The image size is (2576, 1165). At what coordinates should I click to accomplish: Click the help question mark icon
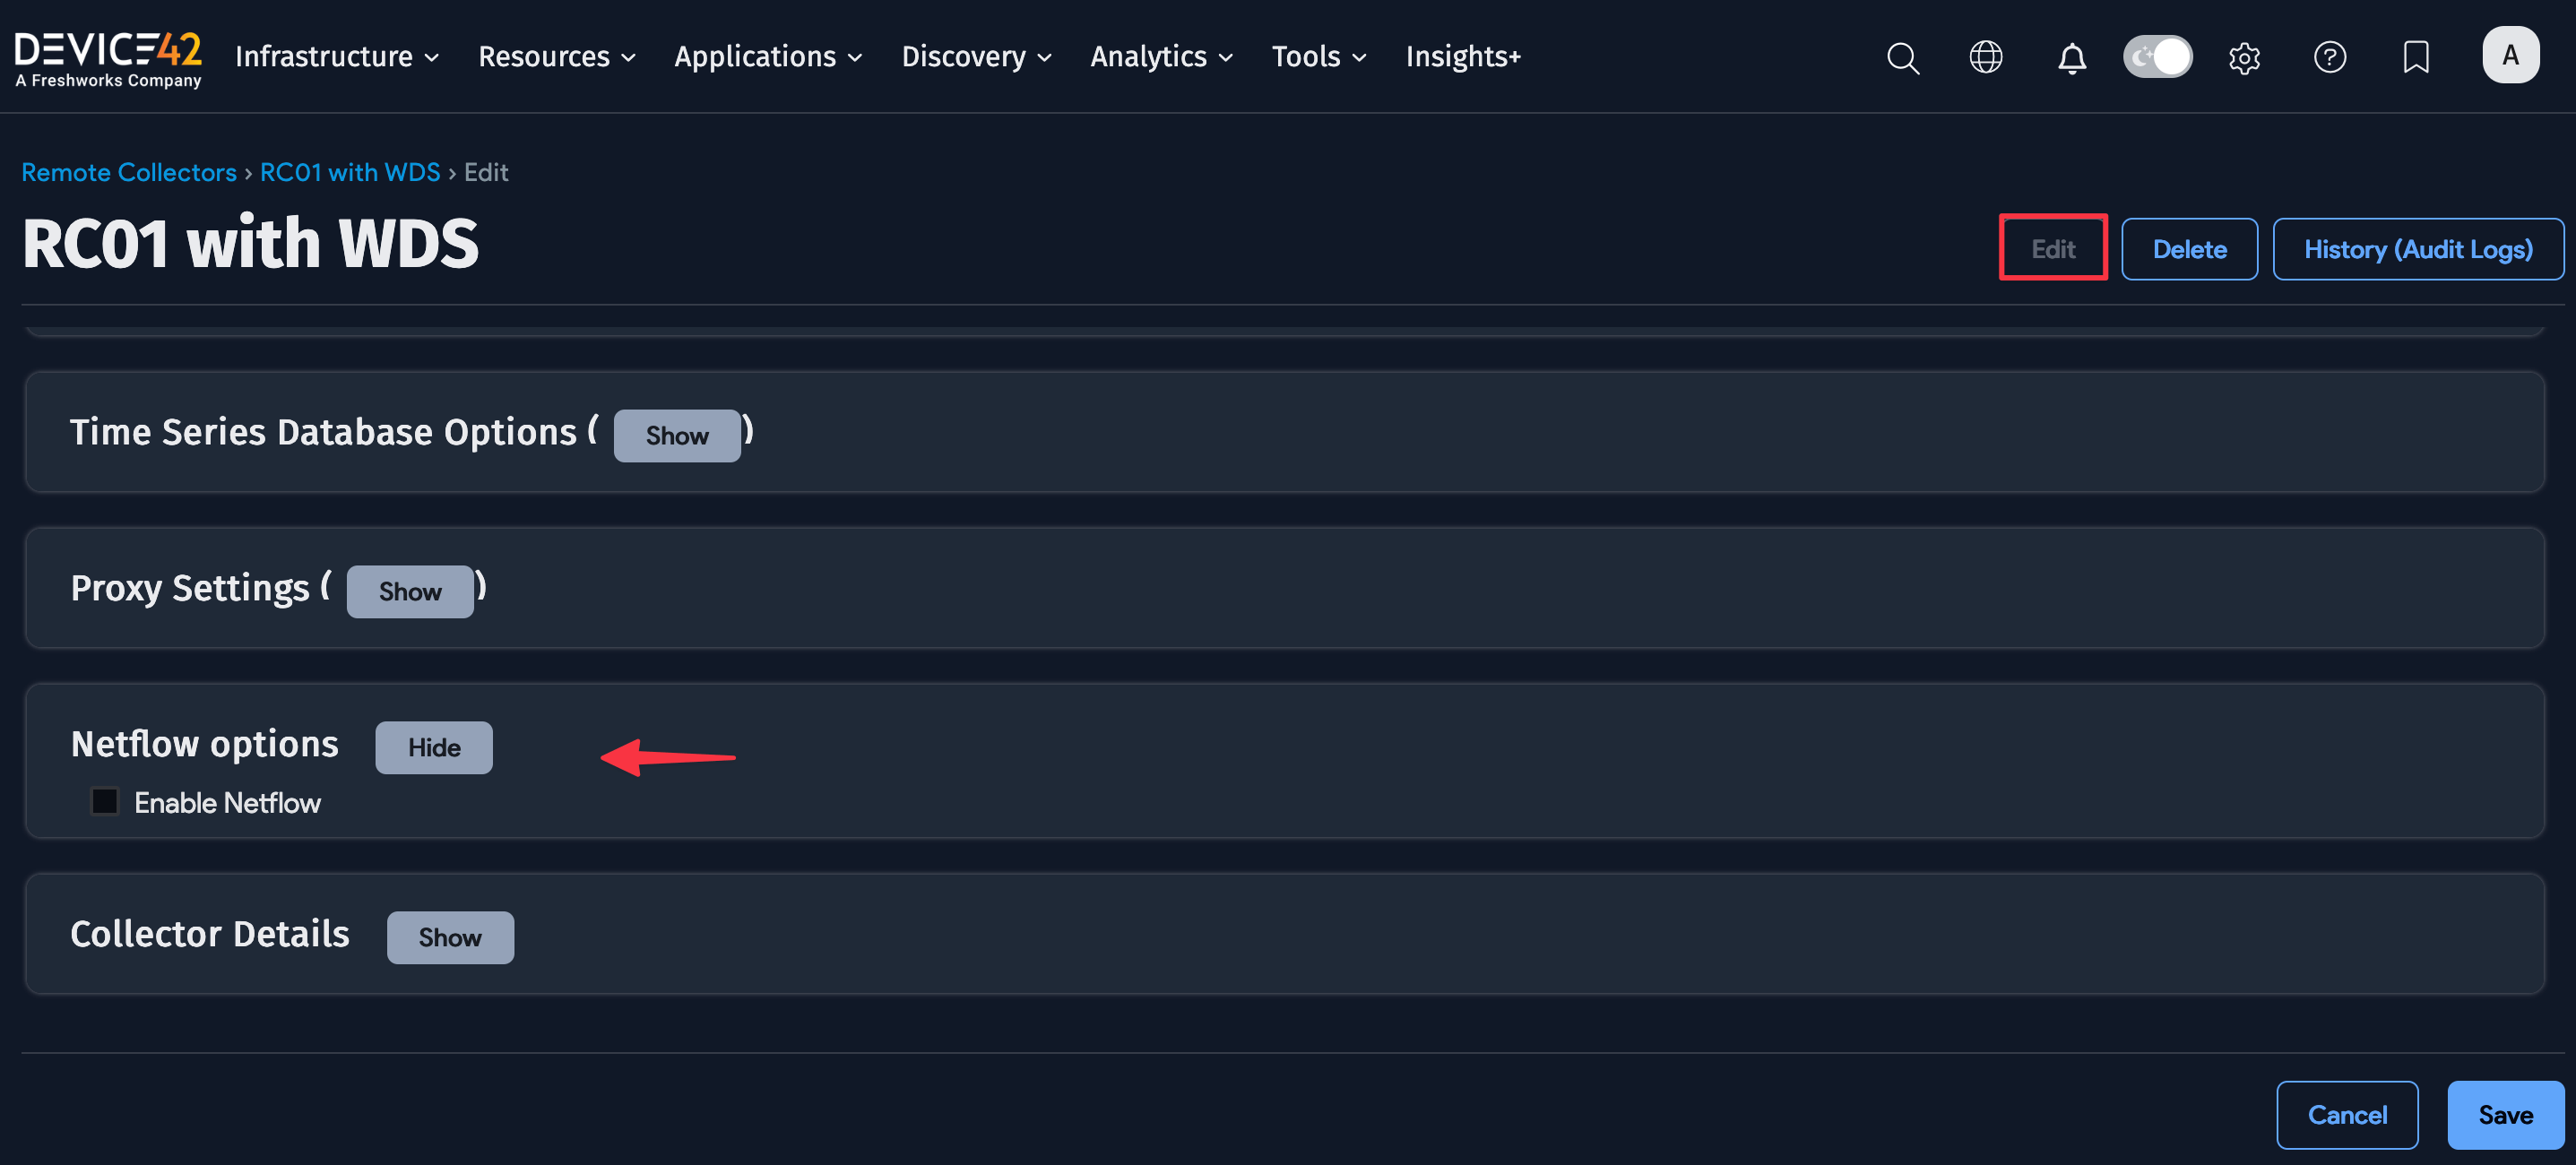click(x=2329, y=57)
